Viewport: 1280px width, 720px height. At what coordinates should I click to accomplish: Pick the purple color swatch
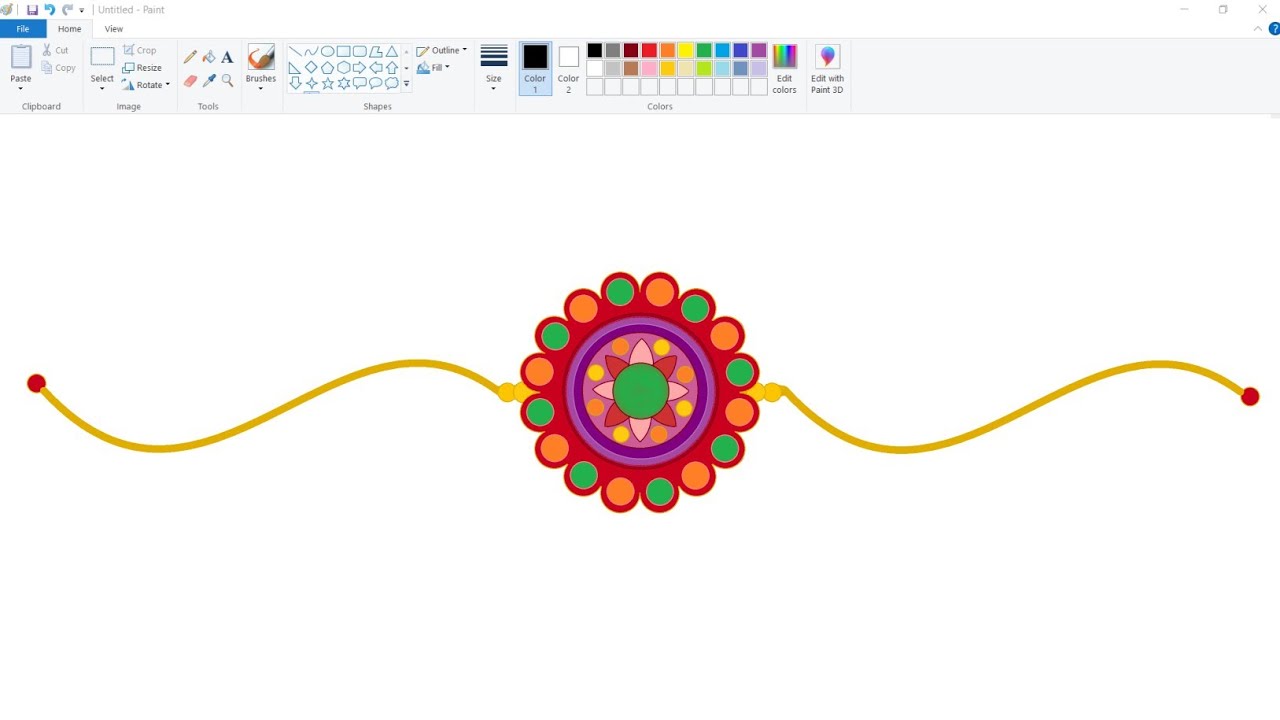click(759, 50)
